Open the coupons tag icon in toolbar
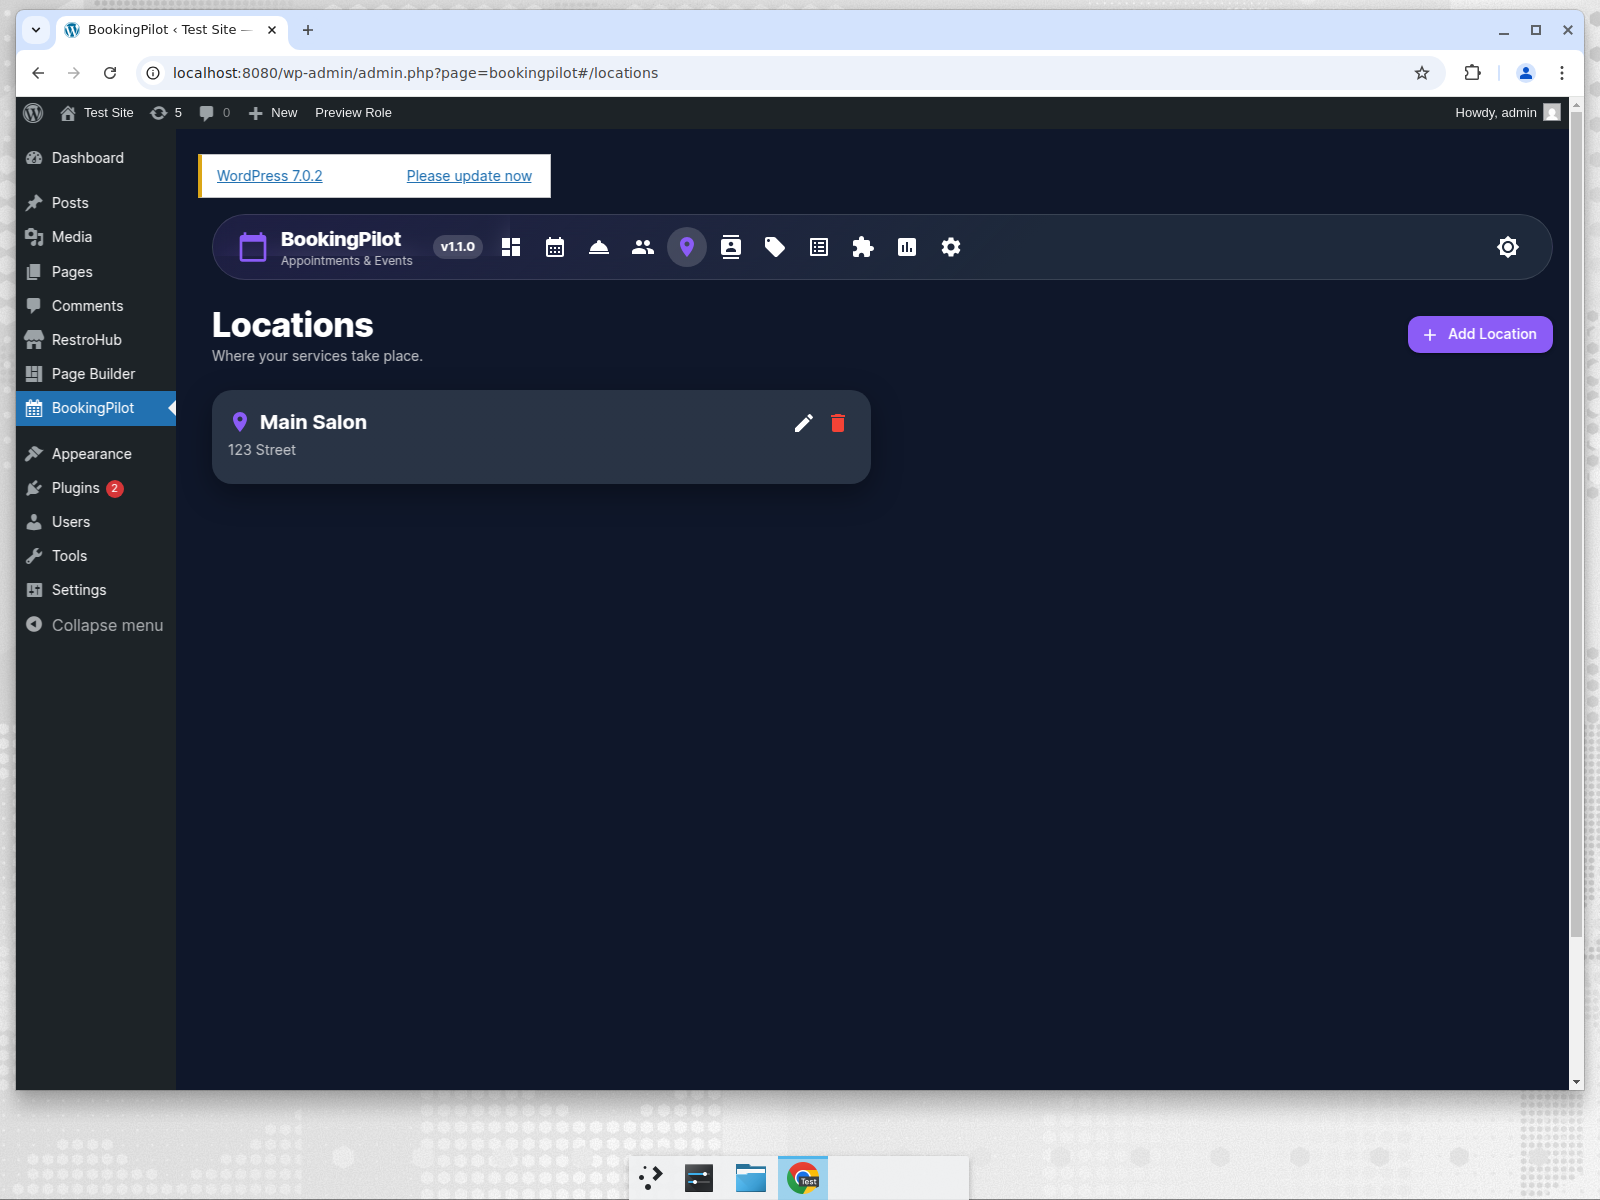 [x=775, y=247]
